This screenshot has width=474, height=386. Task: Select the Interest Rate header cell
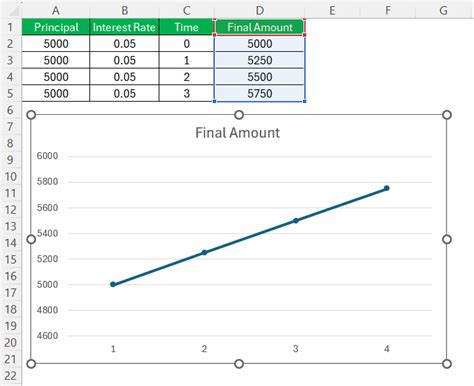pos(124,27)
